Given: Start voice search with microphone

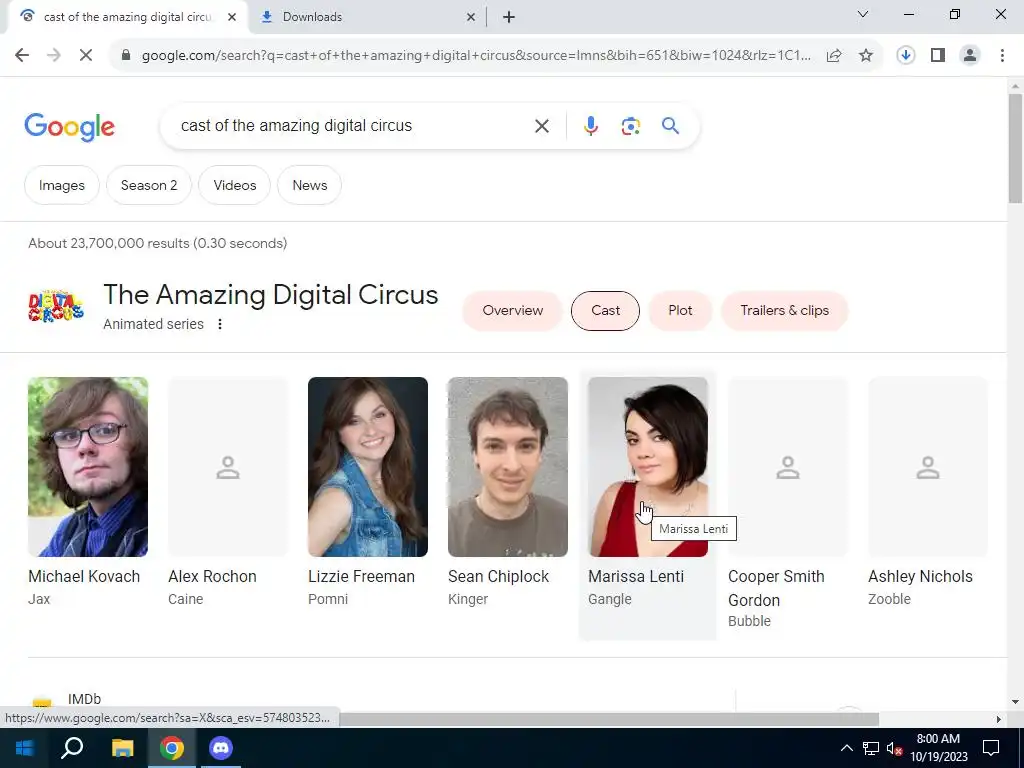Looking at the screenshot, I should tap(590, 126).
